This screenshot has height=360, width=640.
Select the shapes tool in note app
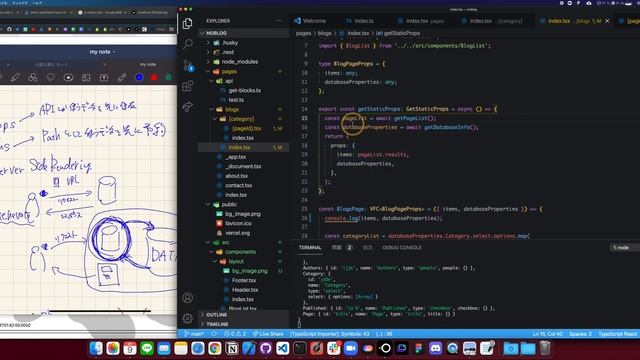coord(33,77)
